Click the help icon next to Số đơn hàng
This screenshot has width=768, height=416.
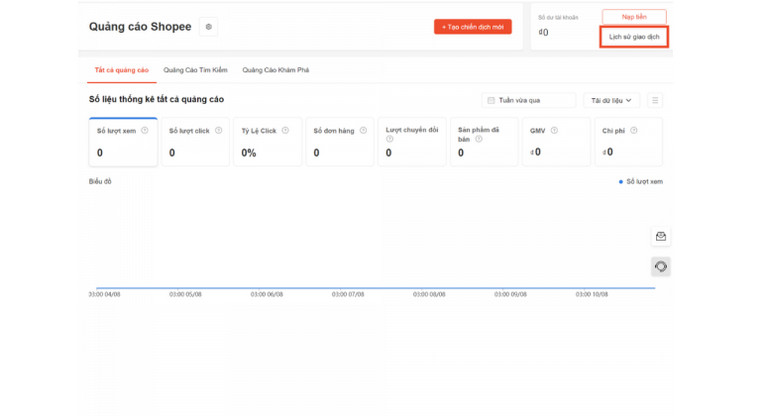pos(363,130)
